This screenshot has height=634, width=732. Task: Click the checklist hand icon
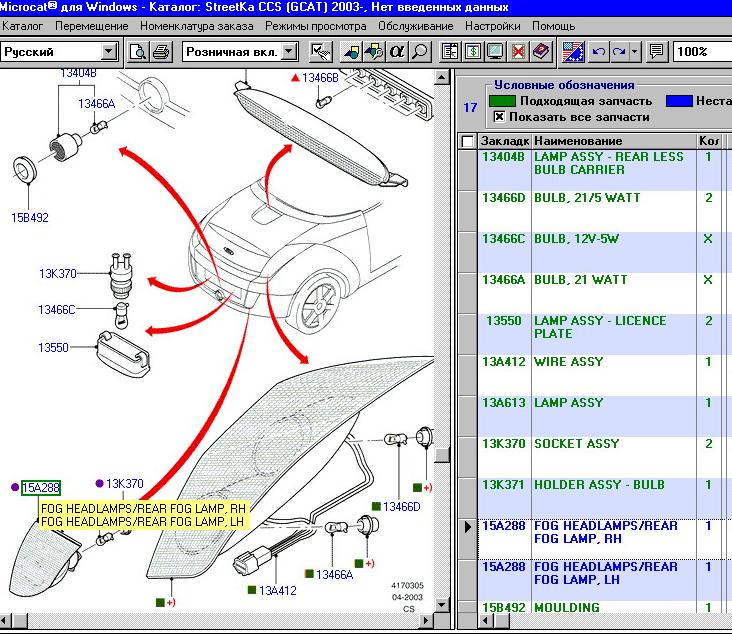321,51
